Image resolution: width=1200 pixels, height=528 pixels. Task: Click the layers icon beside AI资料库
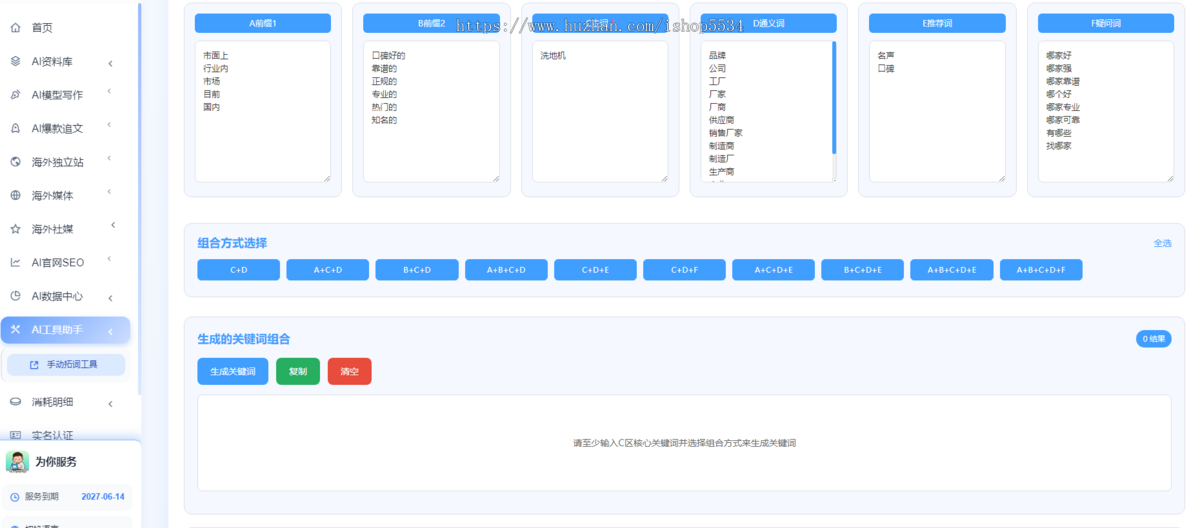coord(15,61)
